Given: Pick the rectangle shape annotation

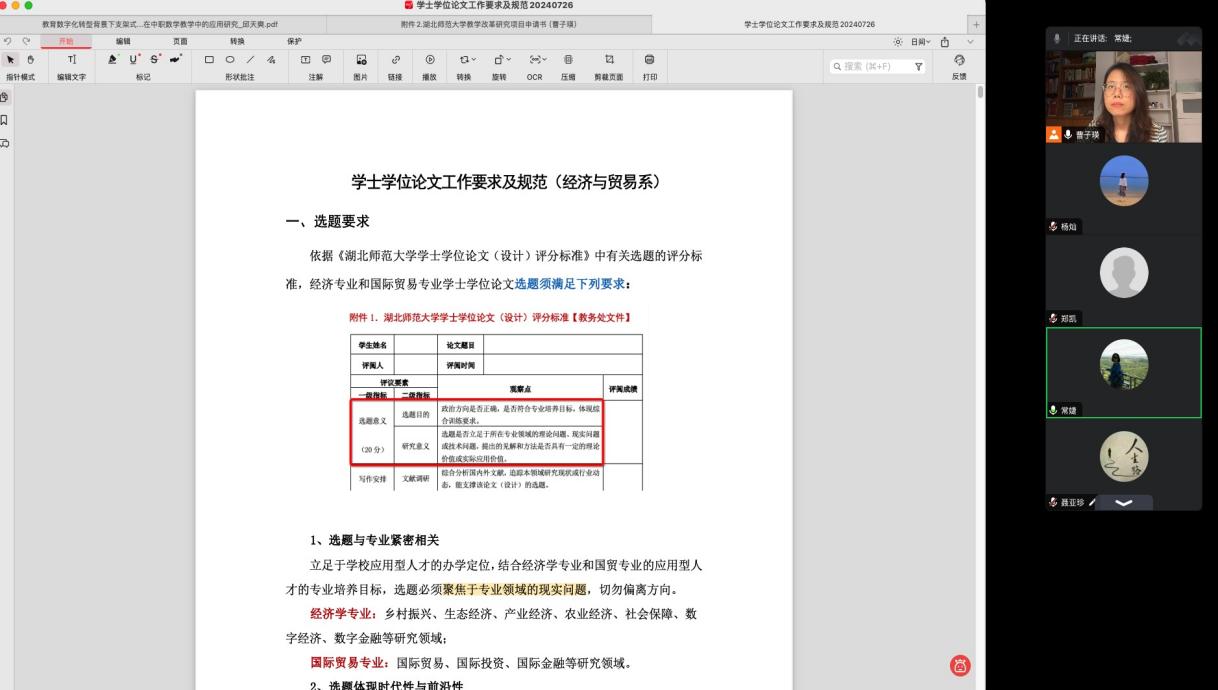Looking at the screenshot, I should (x=209, y=60).
